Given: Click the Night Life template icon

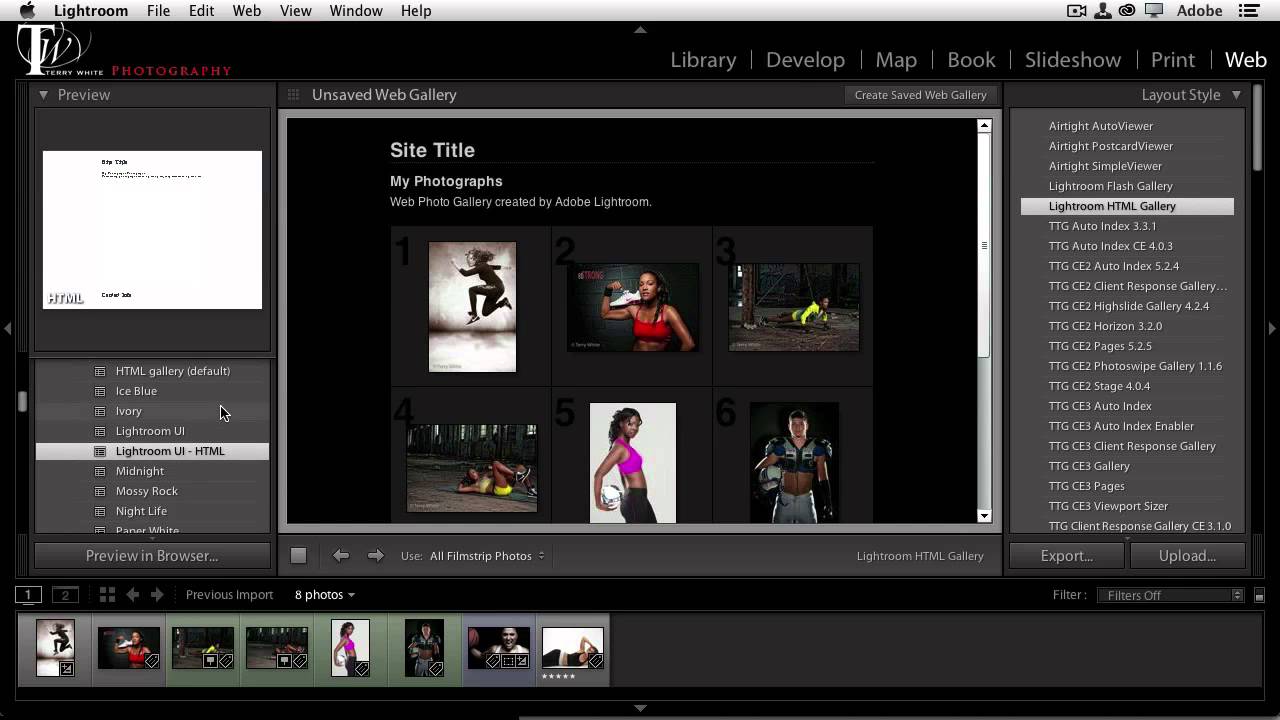Looking at the screenshot, I should click(x=100, y=511).
